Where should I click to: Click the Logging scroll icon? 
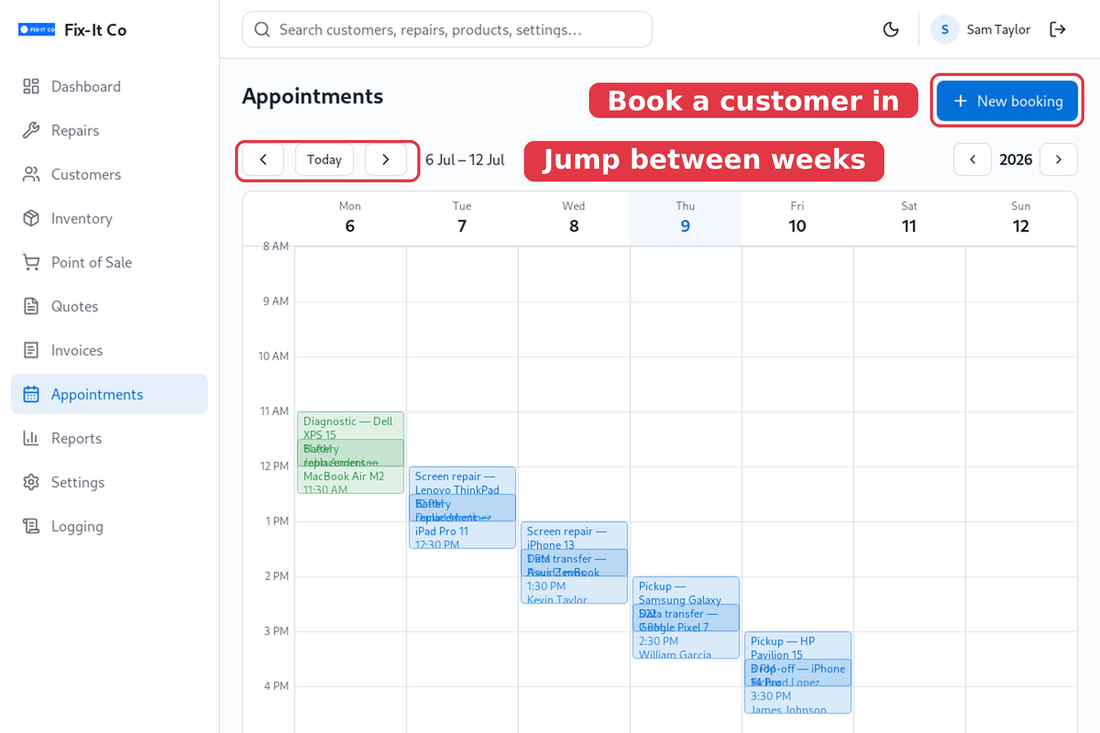pyautogui.click(x=31, y=526)
